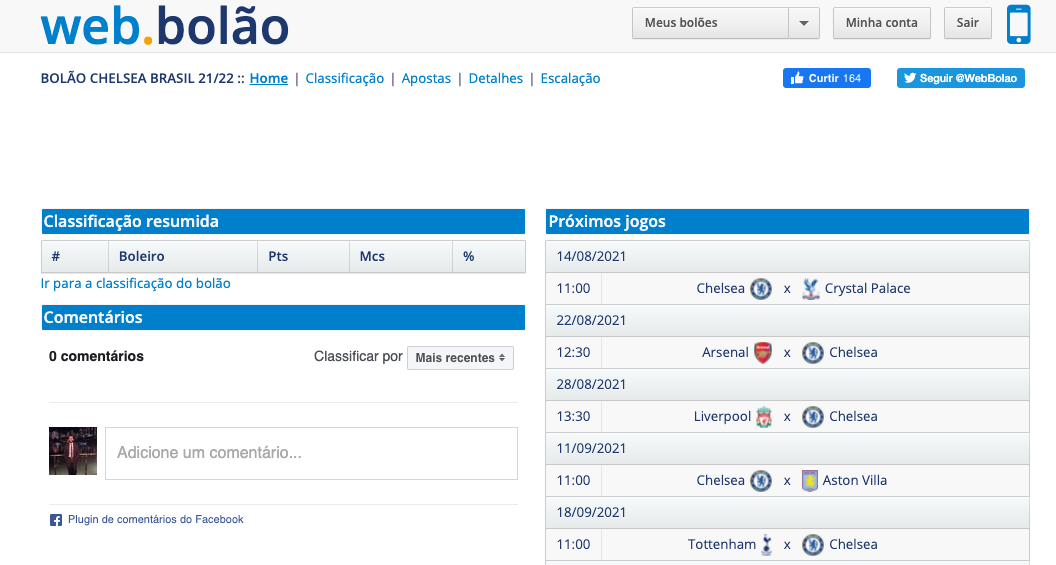Click the Aston Villa crest icon
Image resolution: width=1056 pixels, height=565 pixels.
pyautogui.click(x=810, y=481)
